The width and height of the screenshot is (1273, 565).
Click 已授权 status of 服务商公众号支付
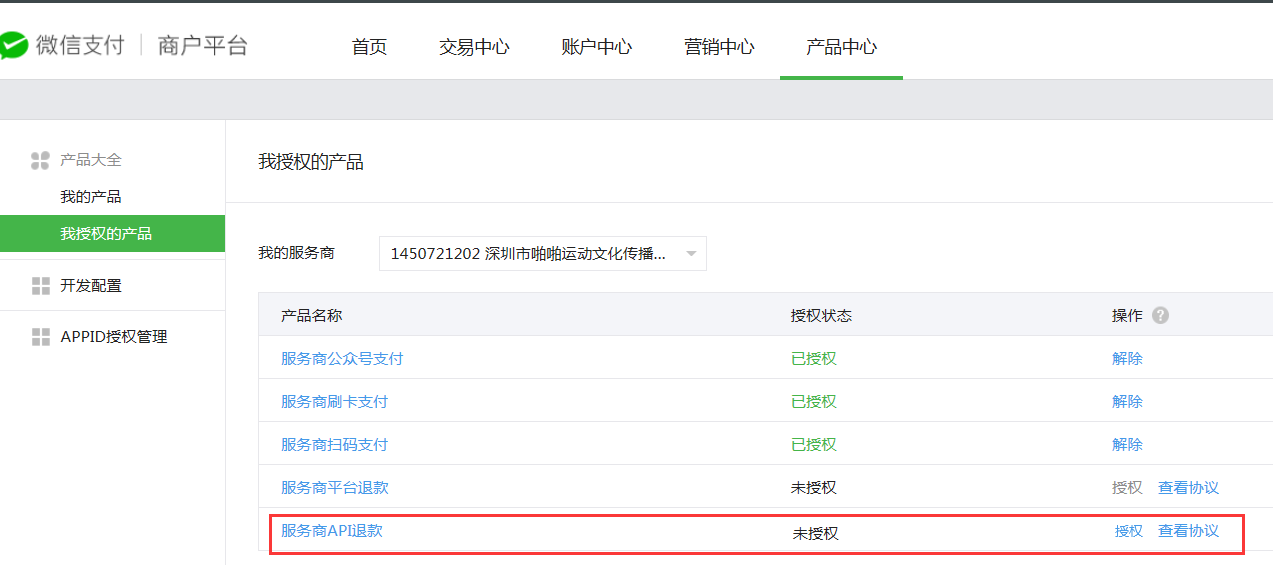813,358
